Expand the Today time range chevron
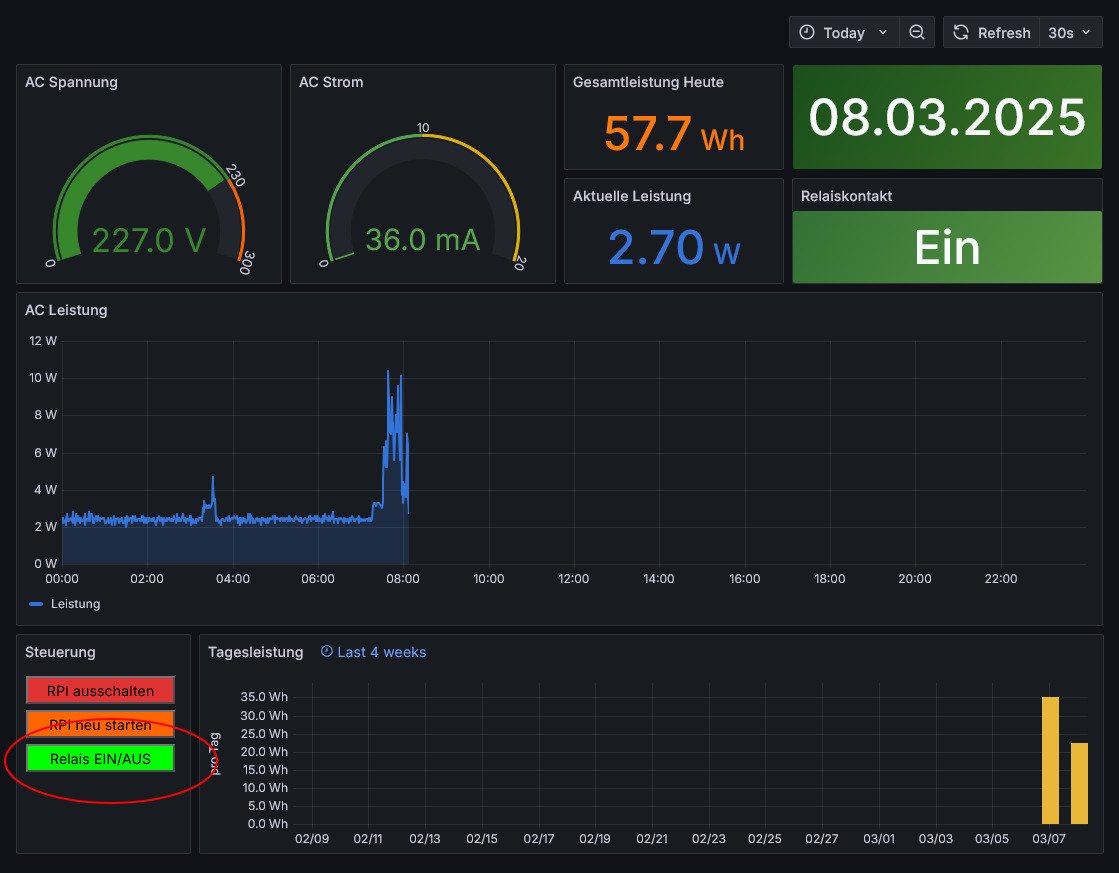This screenshot has height=873, width=1119. pos(882,33)
